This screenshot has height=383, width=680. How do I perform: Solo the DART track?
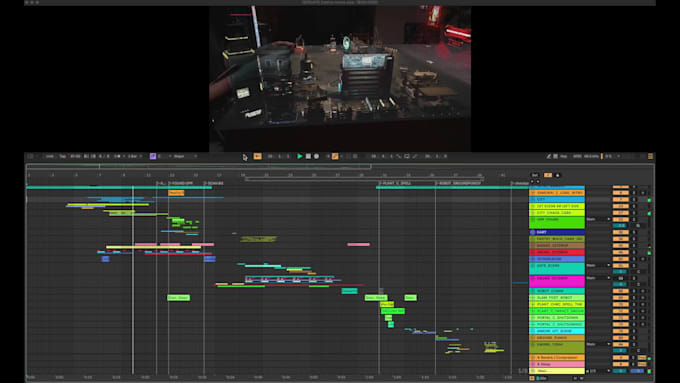point(634,232)
